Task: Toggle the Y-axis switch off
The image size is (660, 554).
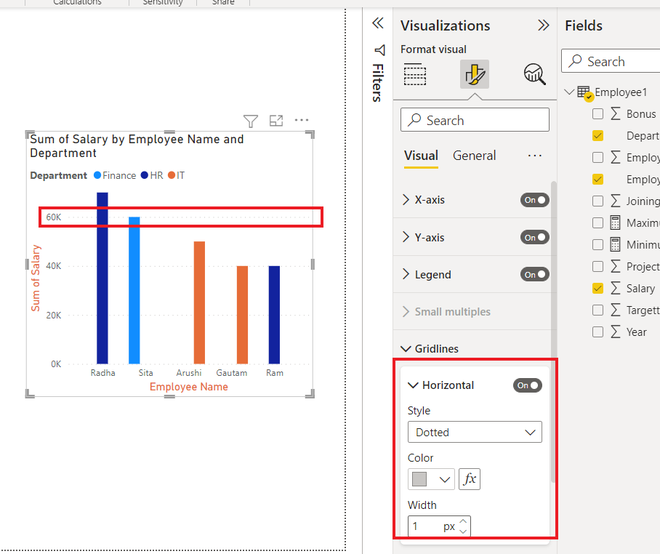Action: [x=535, y=237]
